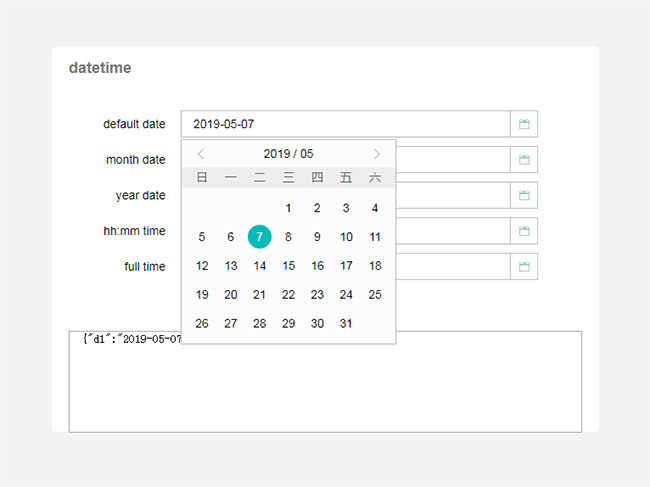650x487 pixels.
Task: Open the 2019 / 05 month-year header
Action: click(x=288, y=154)
